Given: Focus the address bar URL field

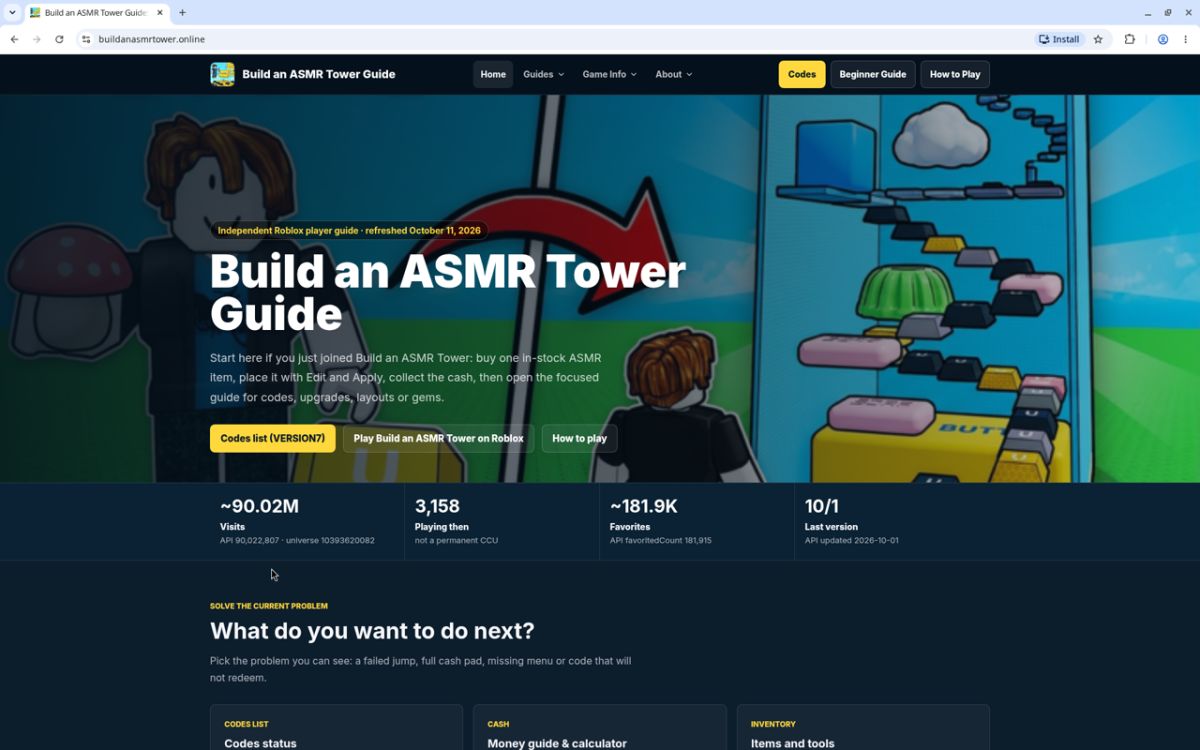Looking at the screenshot, I should click(x=560, y=39).
